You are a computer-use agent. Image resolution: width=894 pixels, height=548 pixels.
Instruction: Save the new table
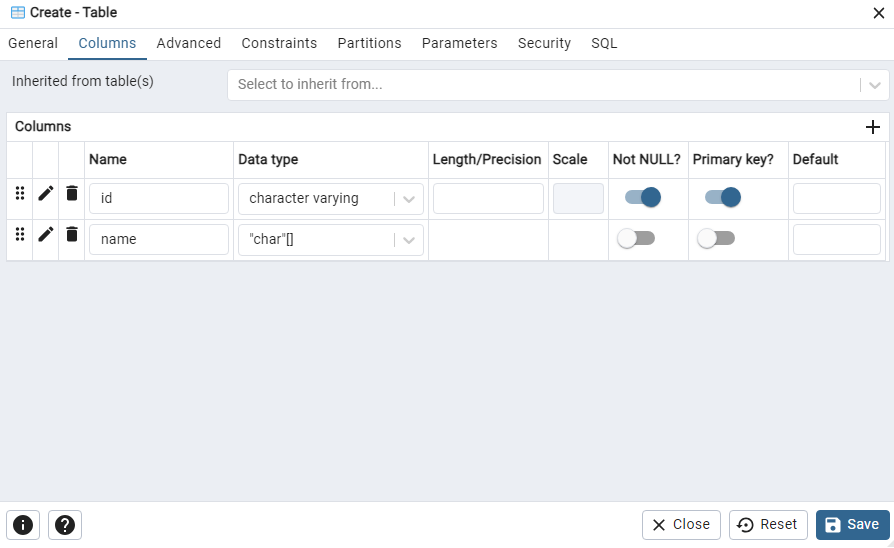[852, 525]
